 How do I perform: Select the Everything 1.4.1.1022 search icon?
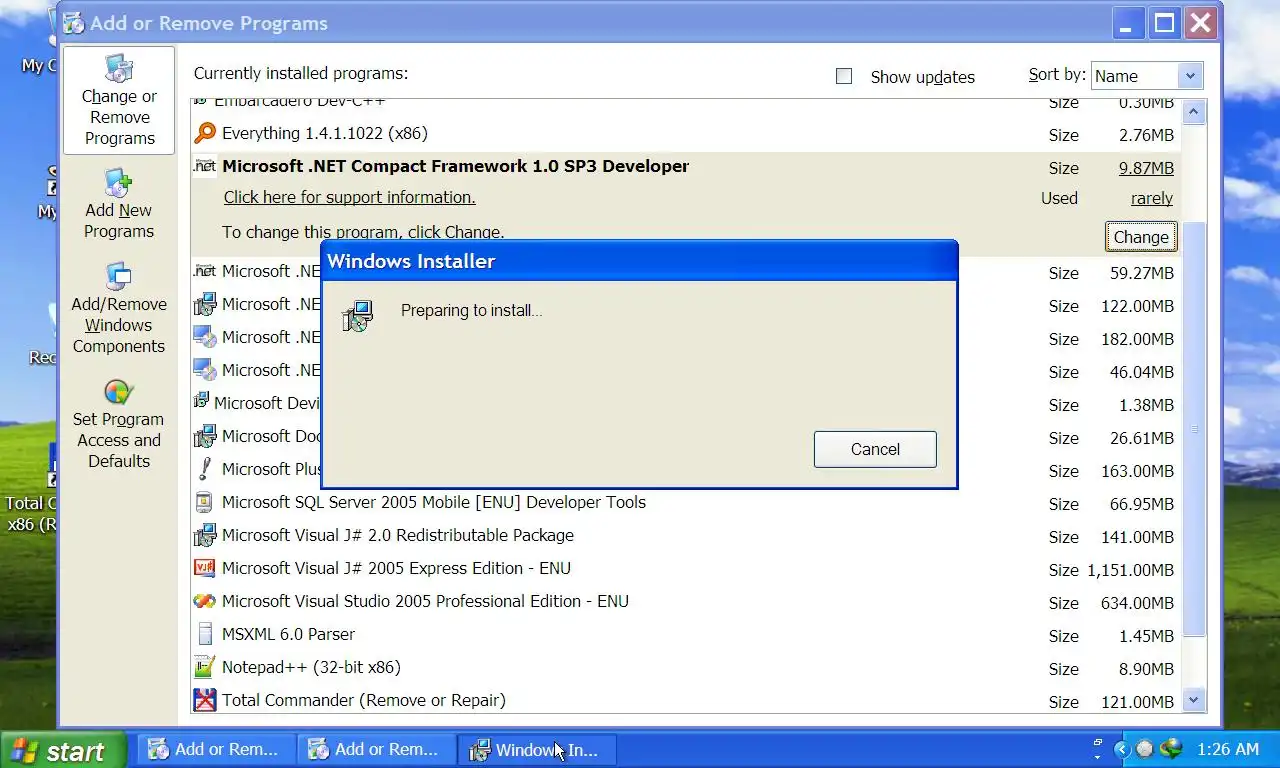pos(204,133)
